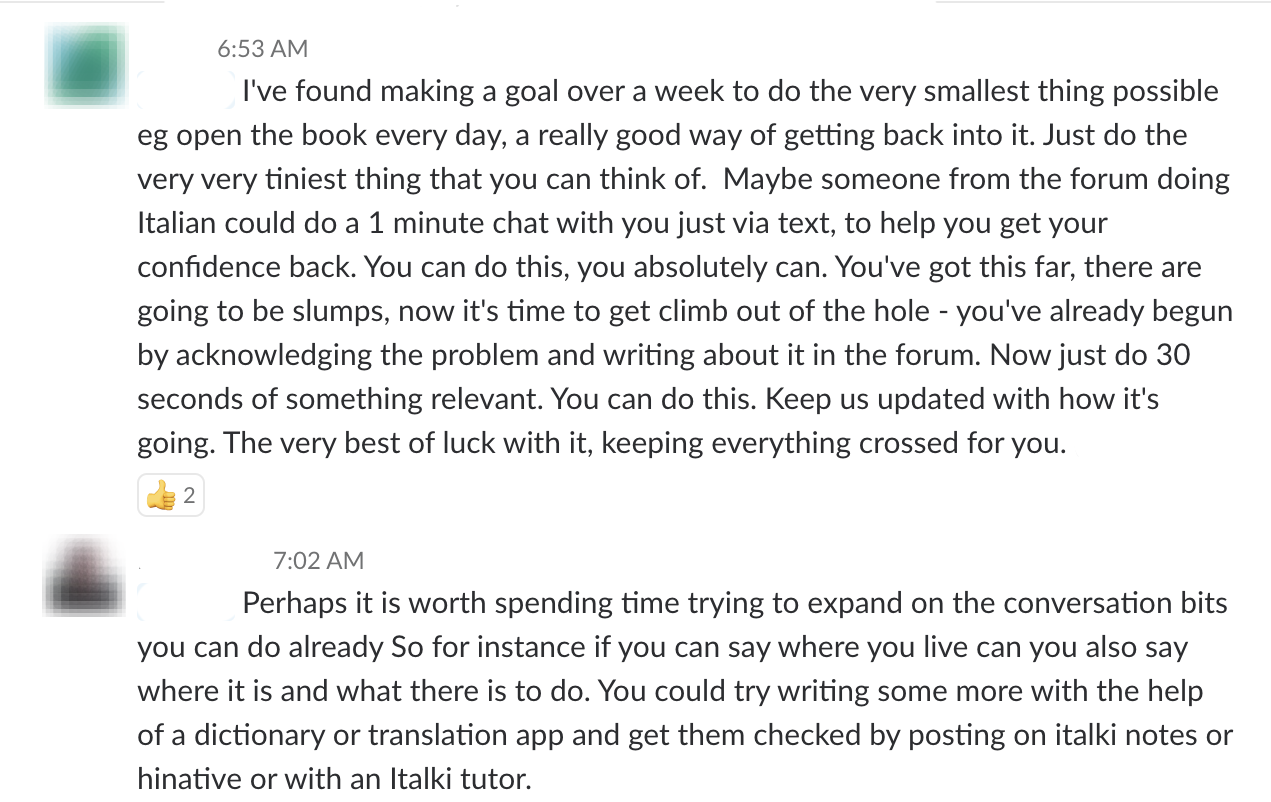Click the word "slumps" in first message
This screenshot has width=1271, height=802.
338,311
